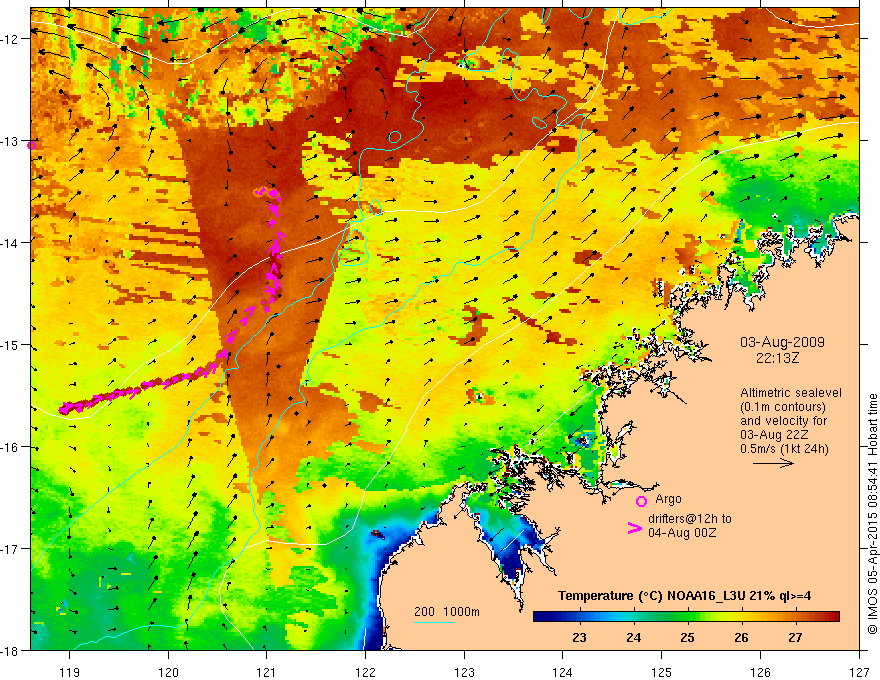Click the longitude 127 axis label

pos(859,672)
